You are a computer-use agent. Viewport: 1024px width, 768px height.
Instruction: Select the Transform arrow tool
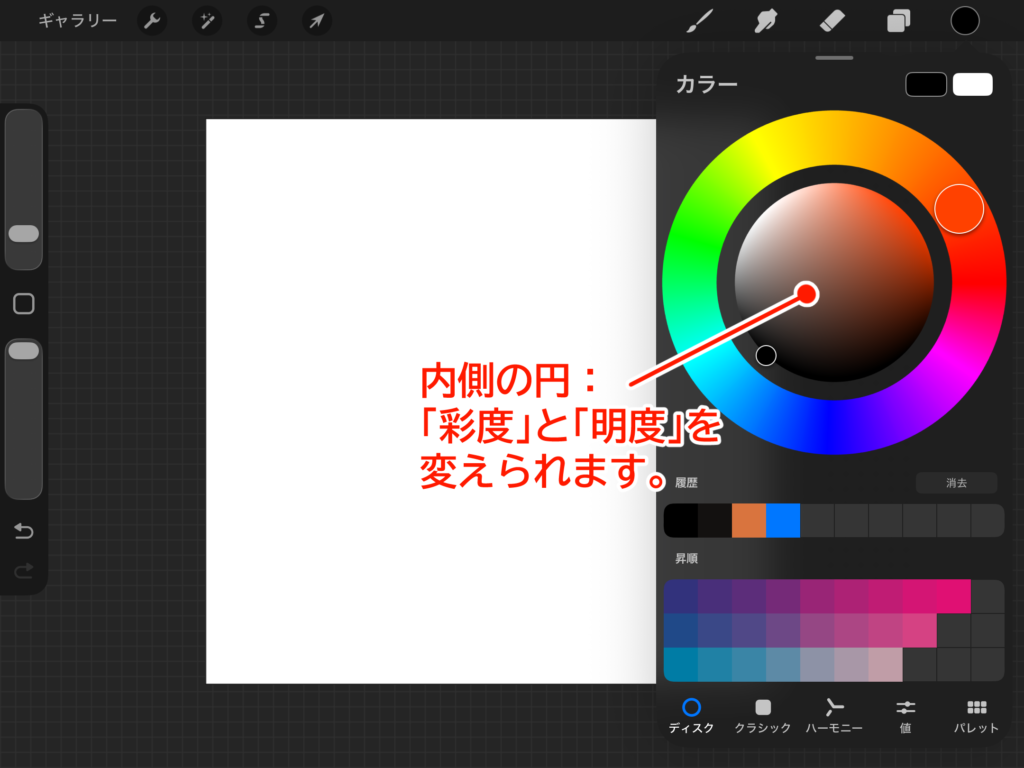317,21
